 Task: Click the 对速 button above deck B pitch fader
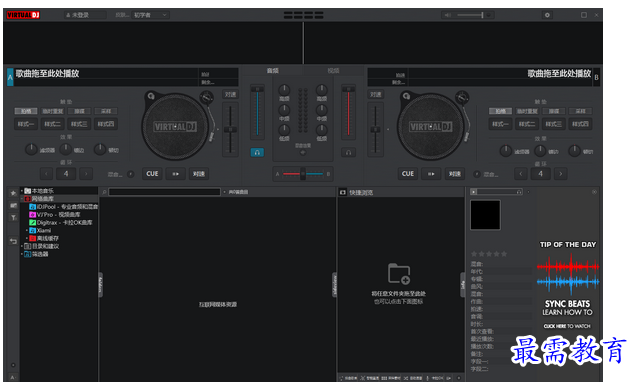[x=375, y=94]
